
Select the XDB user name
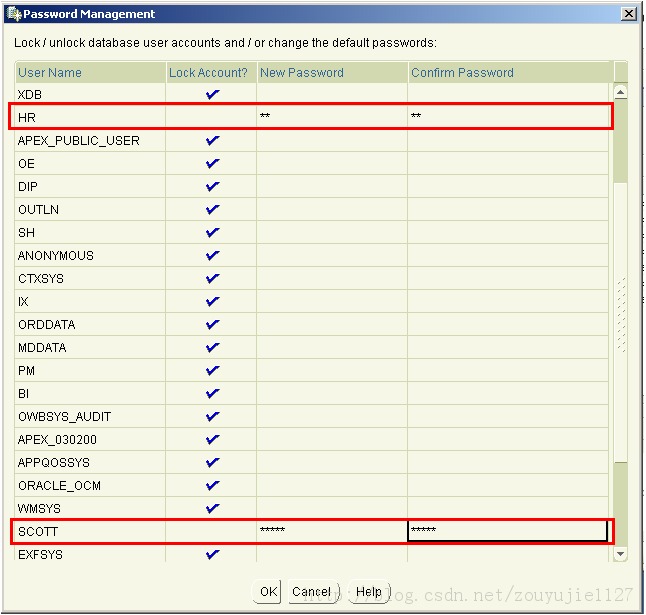click(30, 95)
